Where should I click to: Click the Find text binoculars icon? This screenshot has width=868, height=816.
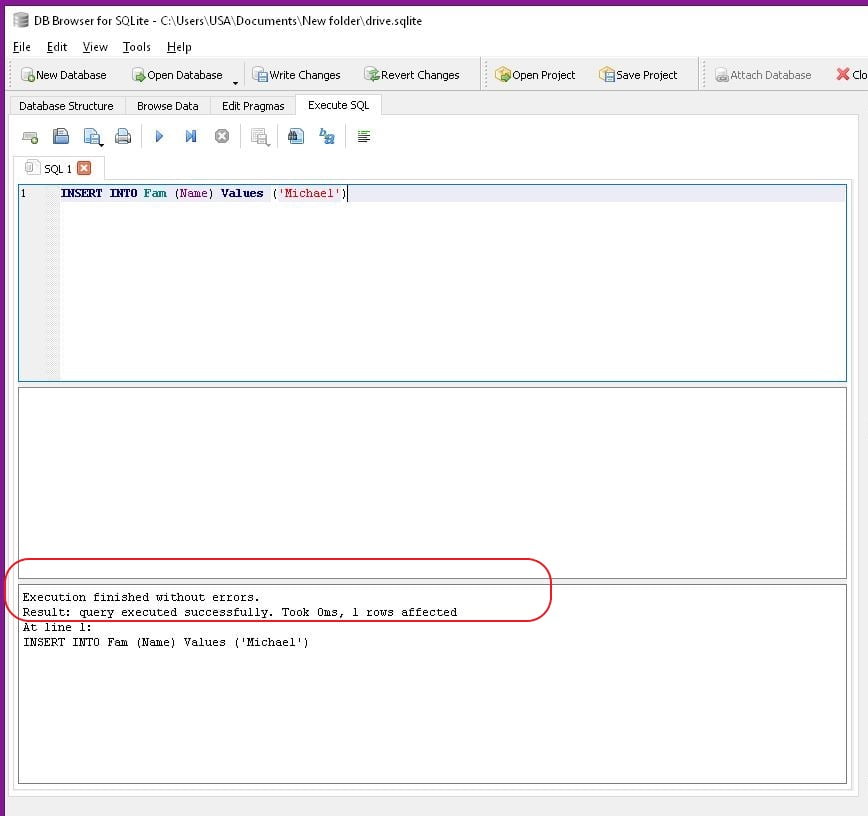[x=295, y=137]
